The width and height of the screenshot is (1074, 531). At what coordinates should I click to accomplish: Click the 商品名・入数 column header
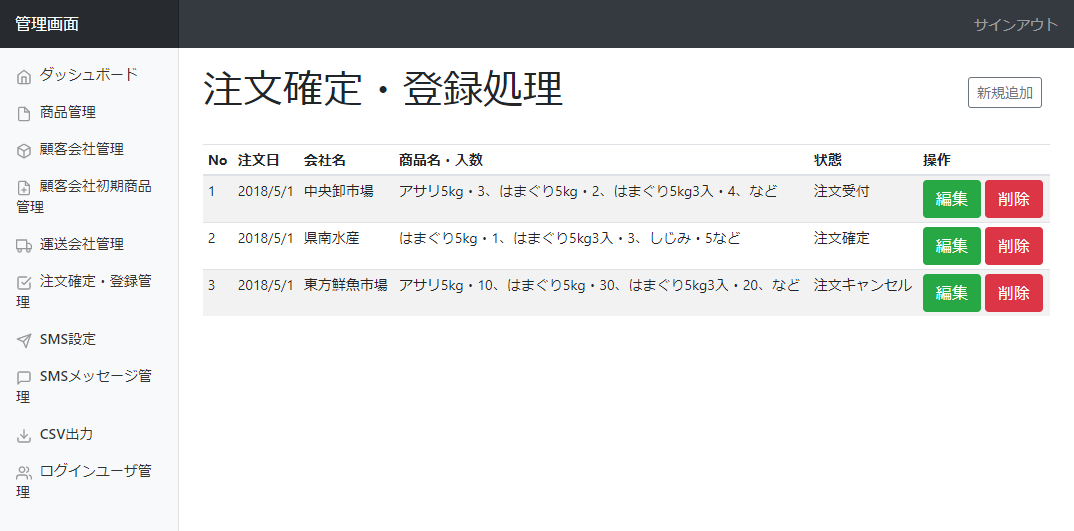coord(441,160)
